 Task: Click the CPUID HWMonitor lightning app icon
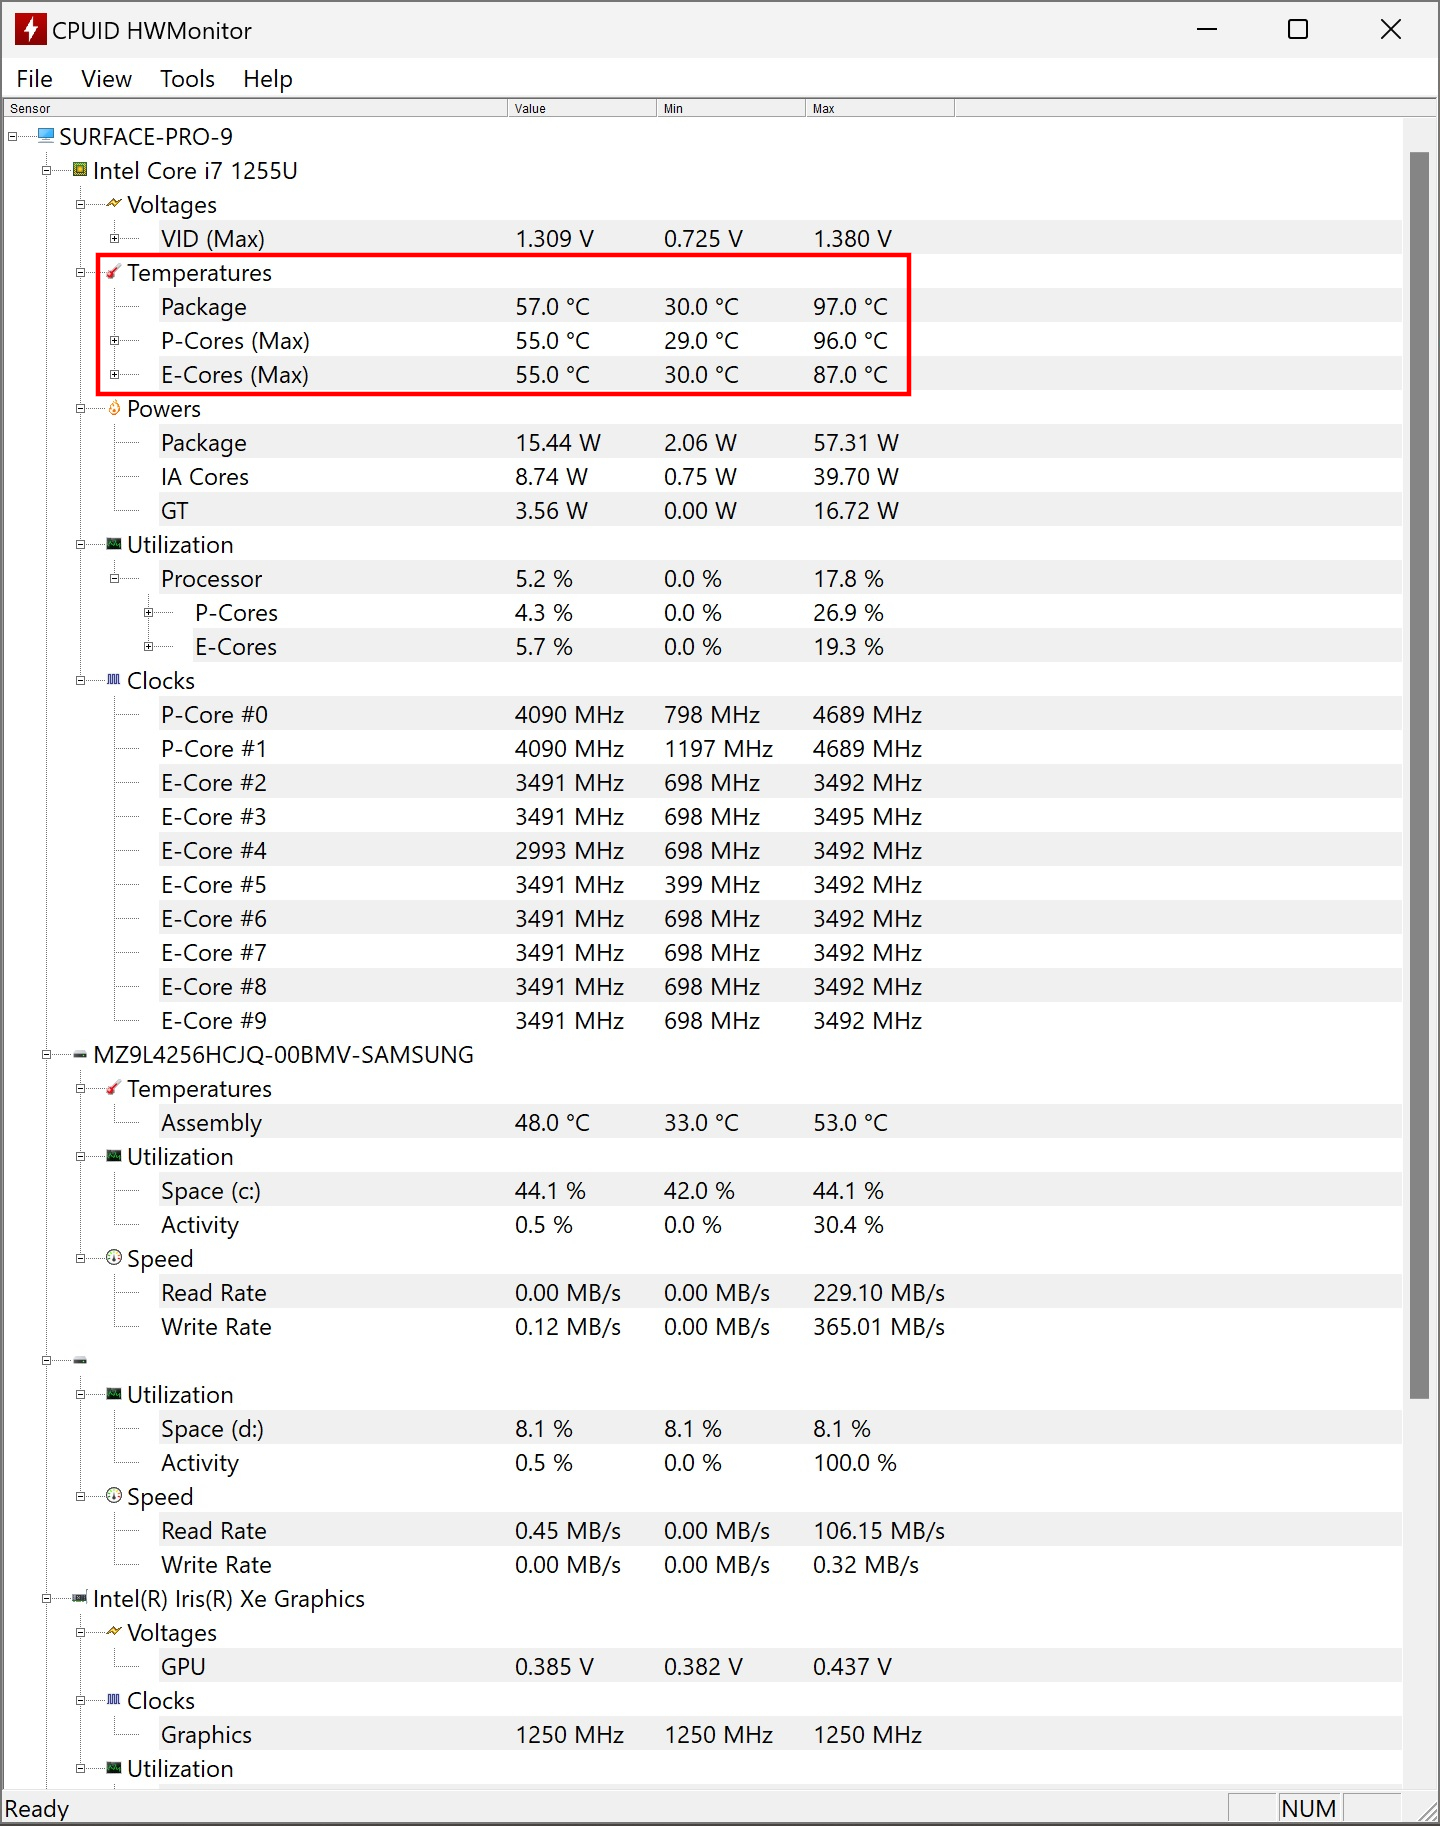30,30
